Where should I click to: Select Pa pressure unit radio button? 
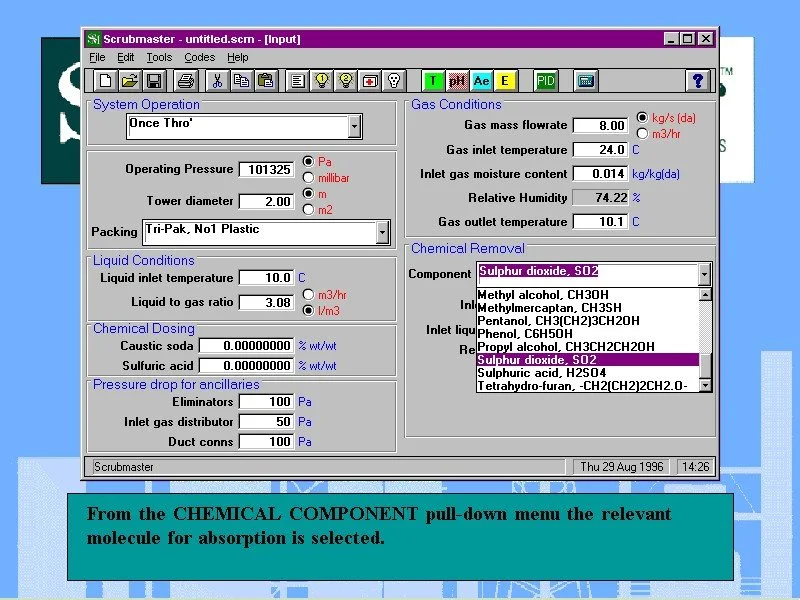pos(308,161)
